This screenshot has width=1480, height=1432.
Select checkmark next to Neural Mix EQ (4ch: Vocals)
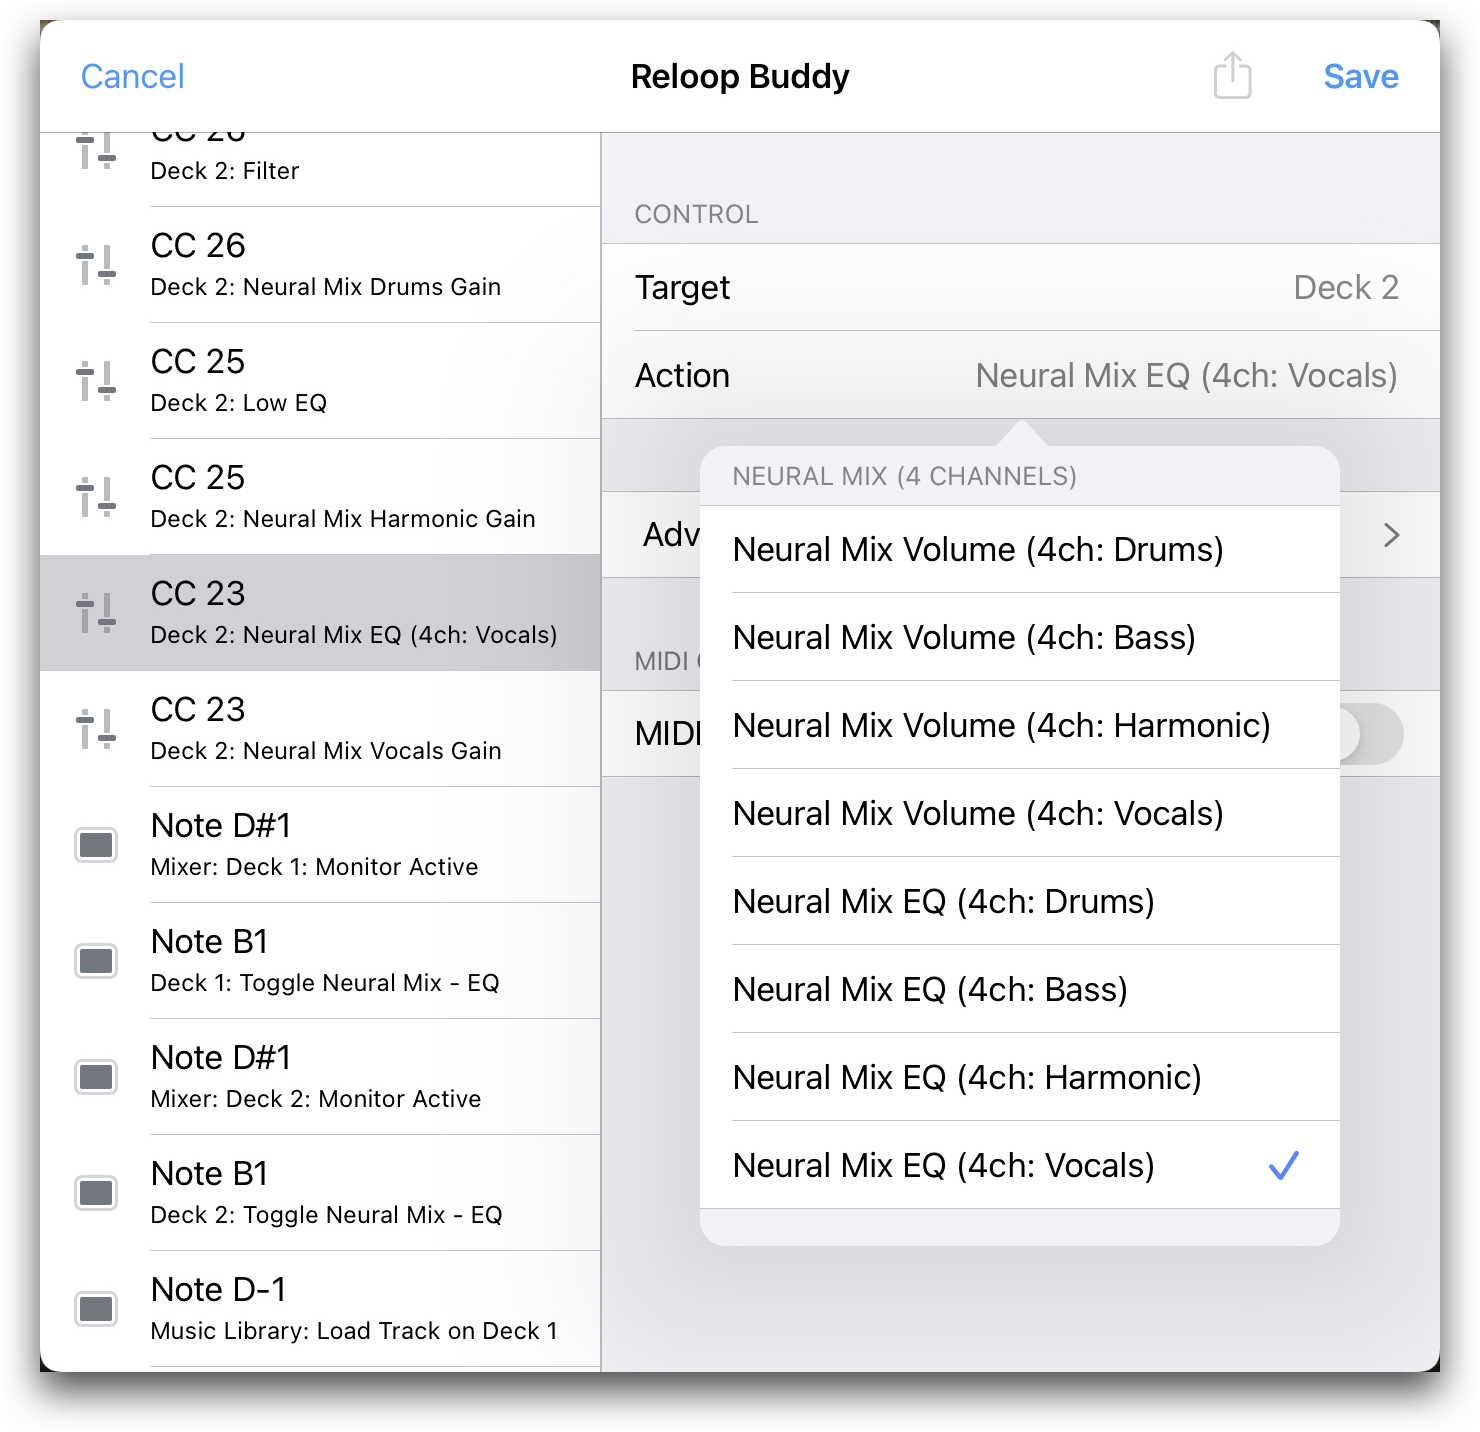tap(1283, 1166)
